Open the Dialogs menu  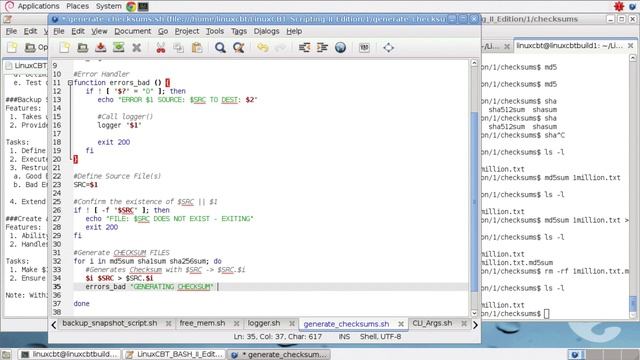tap(266, 31)
